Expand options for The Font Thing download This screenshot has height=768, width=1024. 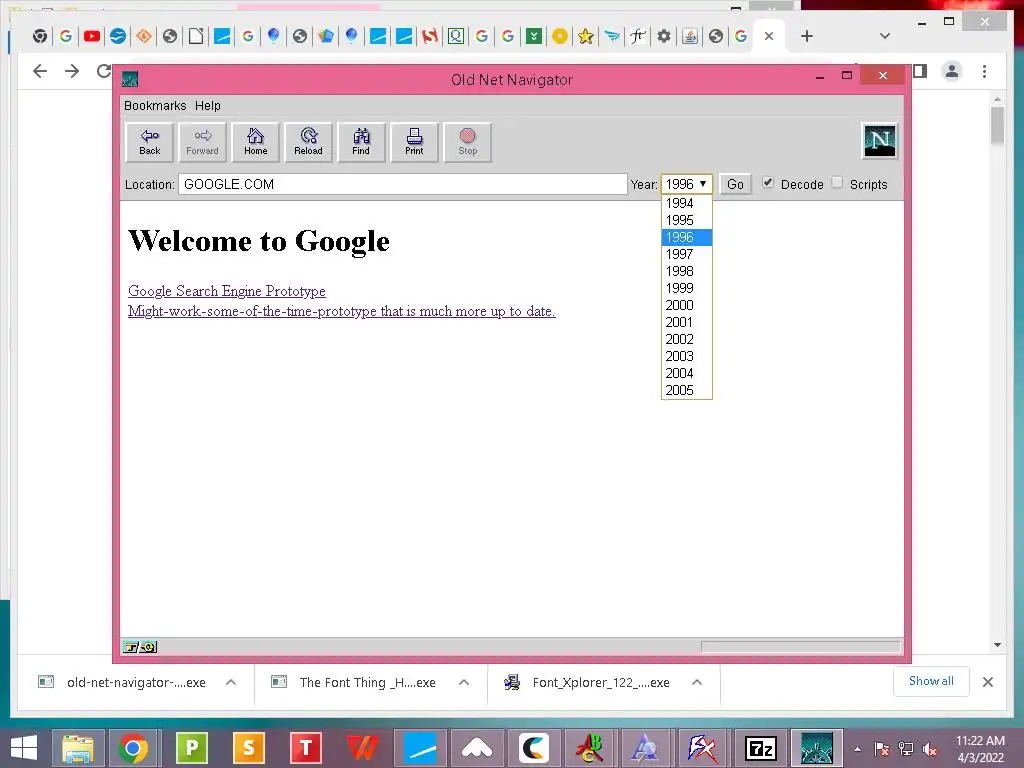464,682
